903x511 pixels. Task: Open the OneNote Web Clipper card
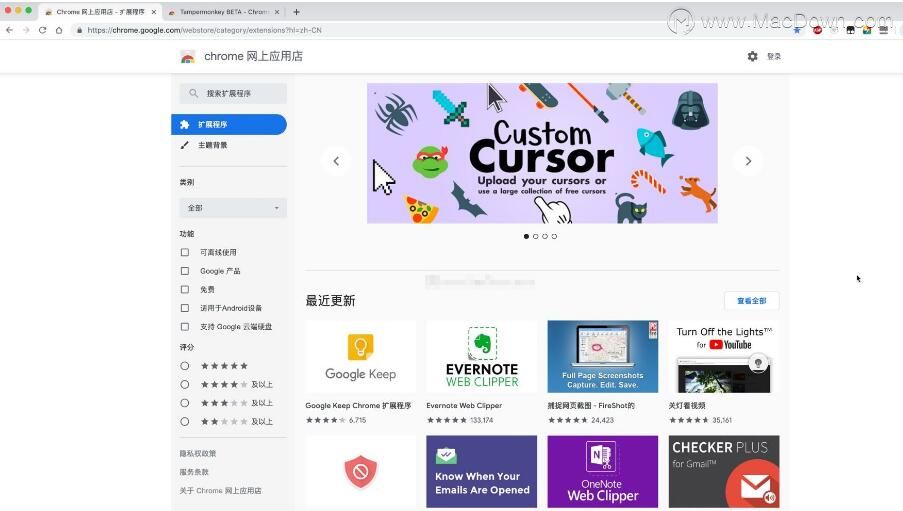(602, 471)
